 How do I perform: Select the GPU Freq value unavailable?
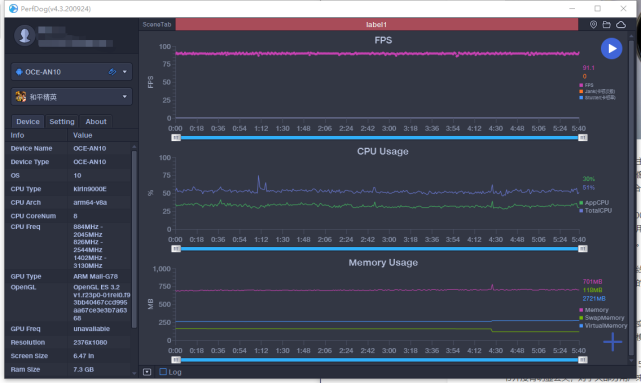[92, 329]
